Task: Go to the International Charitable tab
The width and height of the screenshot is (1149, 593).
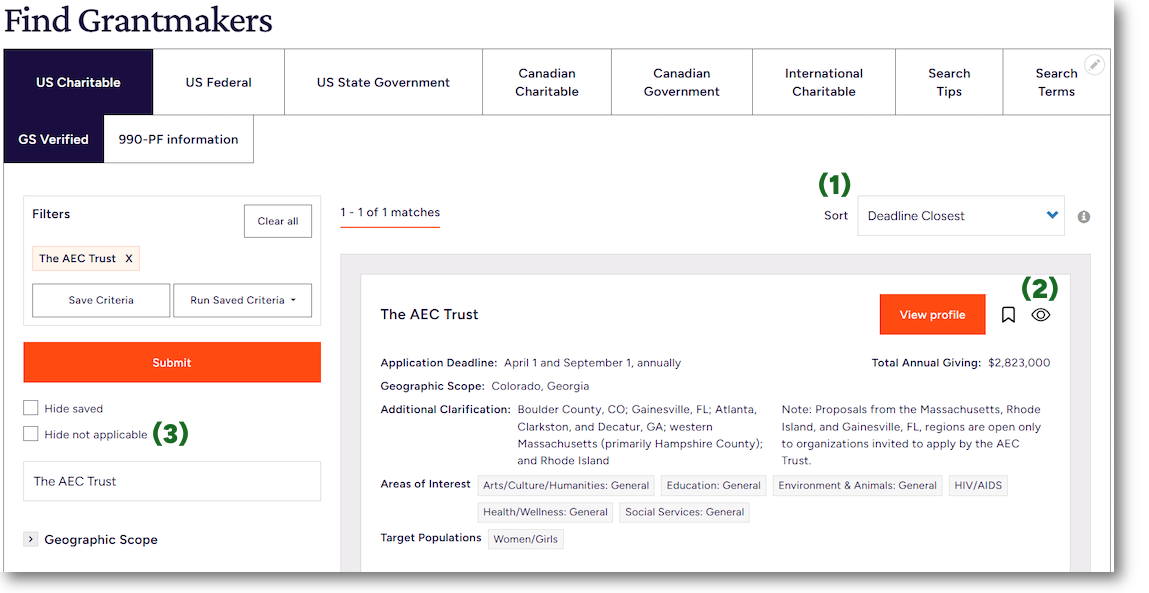Action: pos(823,82)
